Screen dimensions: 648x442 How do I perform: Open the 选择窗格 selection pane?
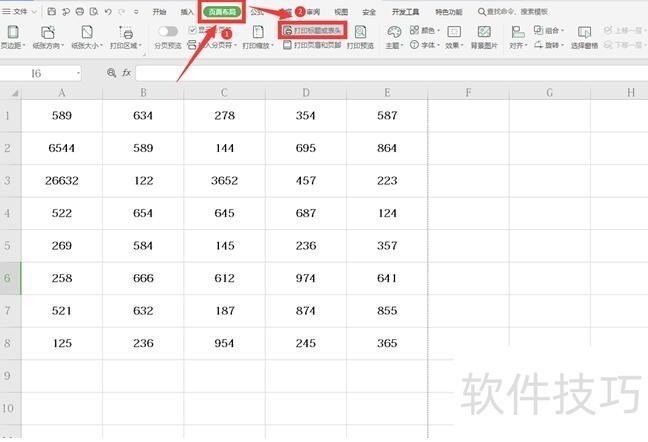click(x=584, y=38)
